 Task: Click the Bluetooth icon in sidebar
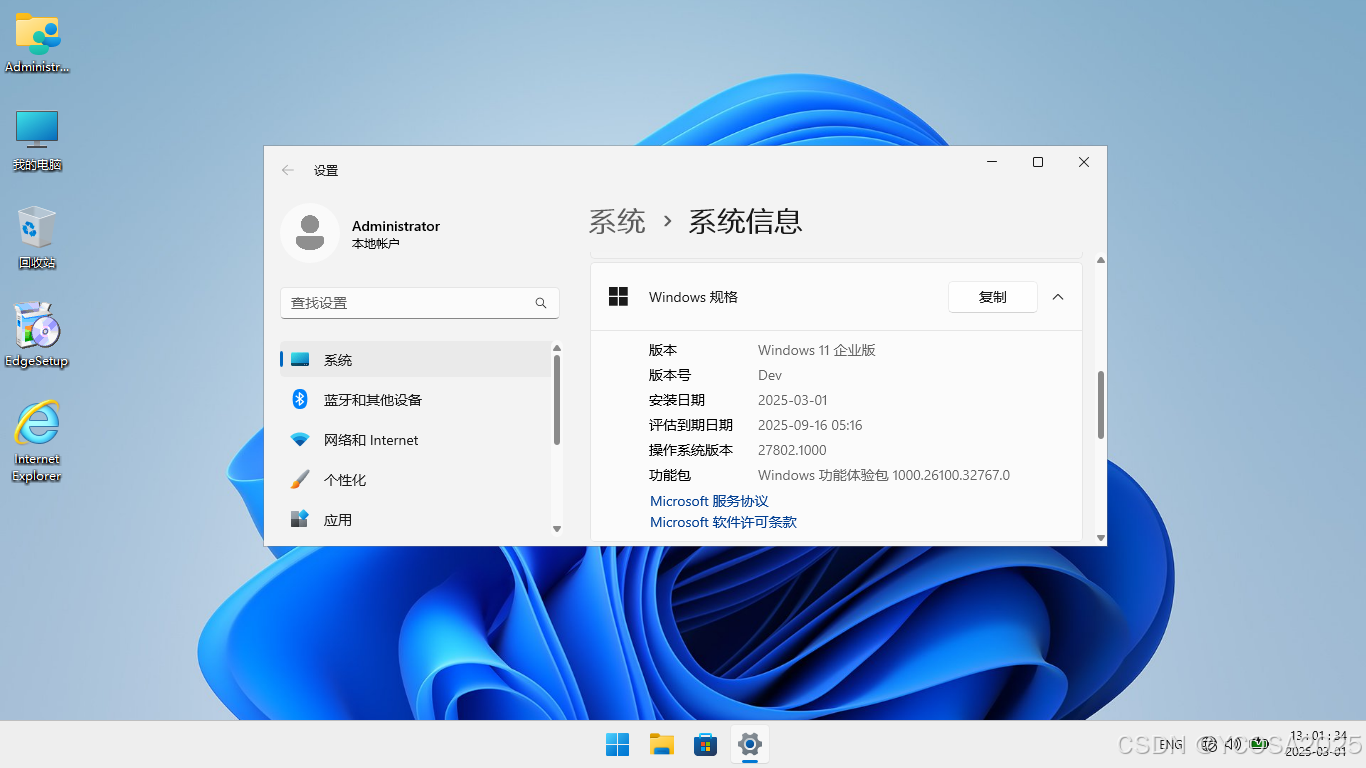(300, 399)
